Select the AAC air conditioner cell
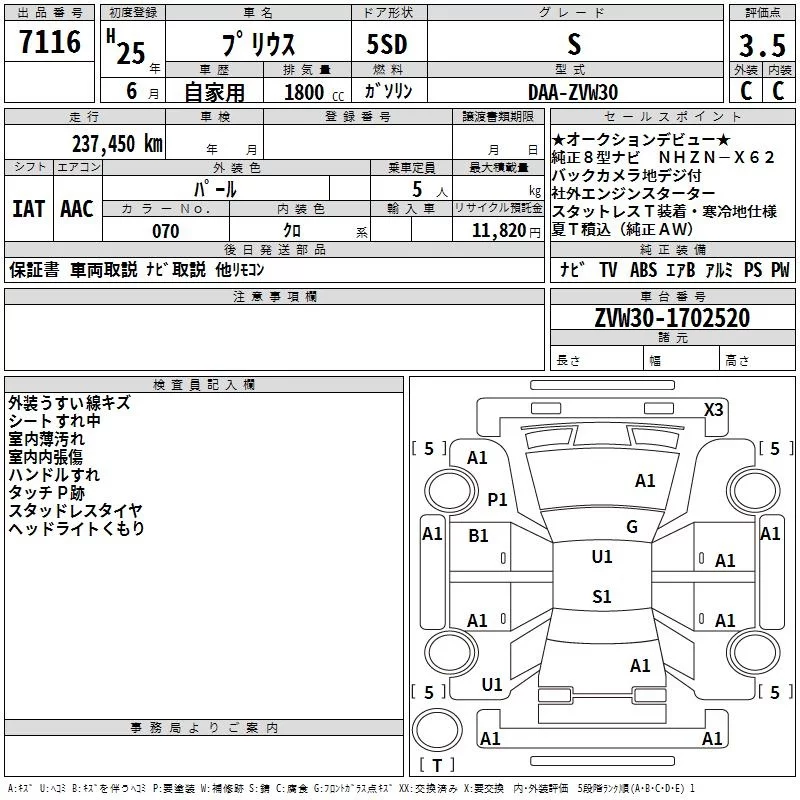This screenshot has width=800, height=800. 77,208
